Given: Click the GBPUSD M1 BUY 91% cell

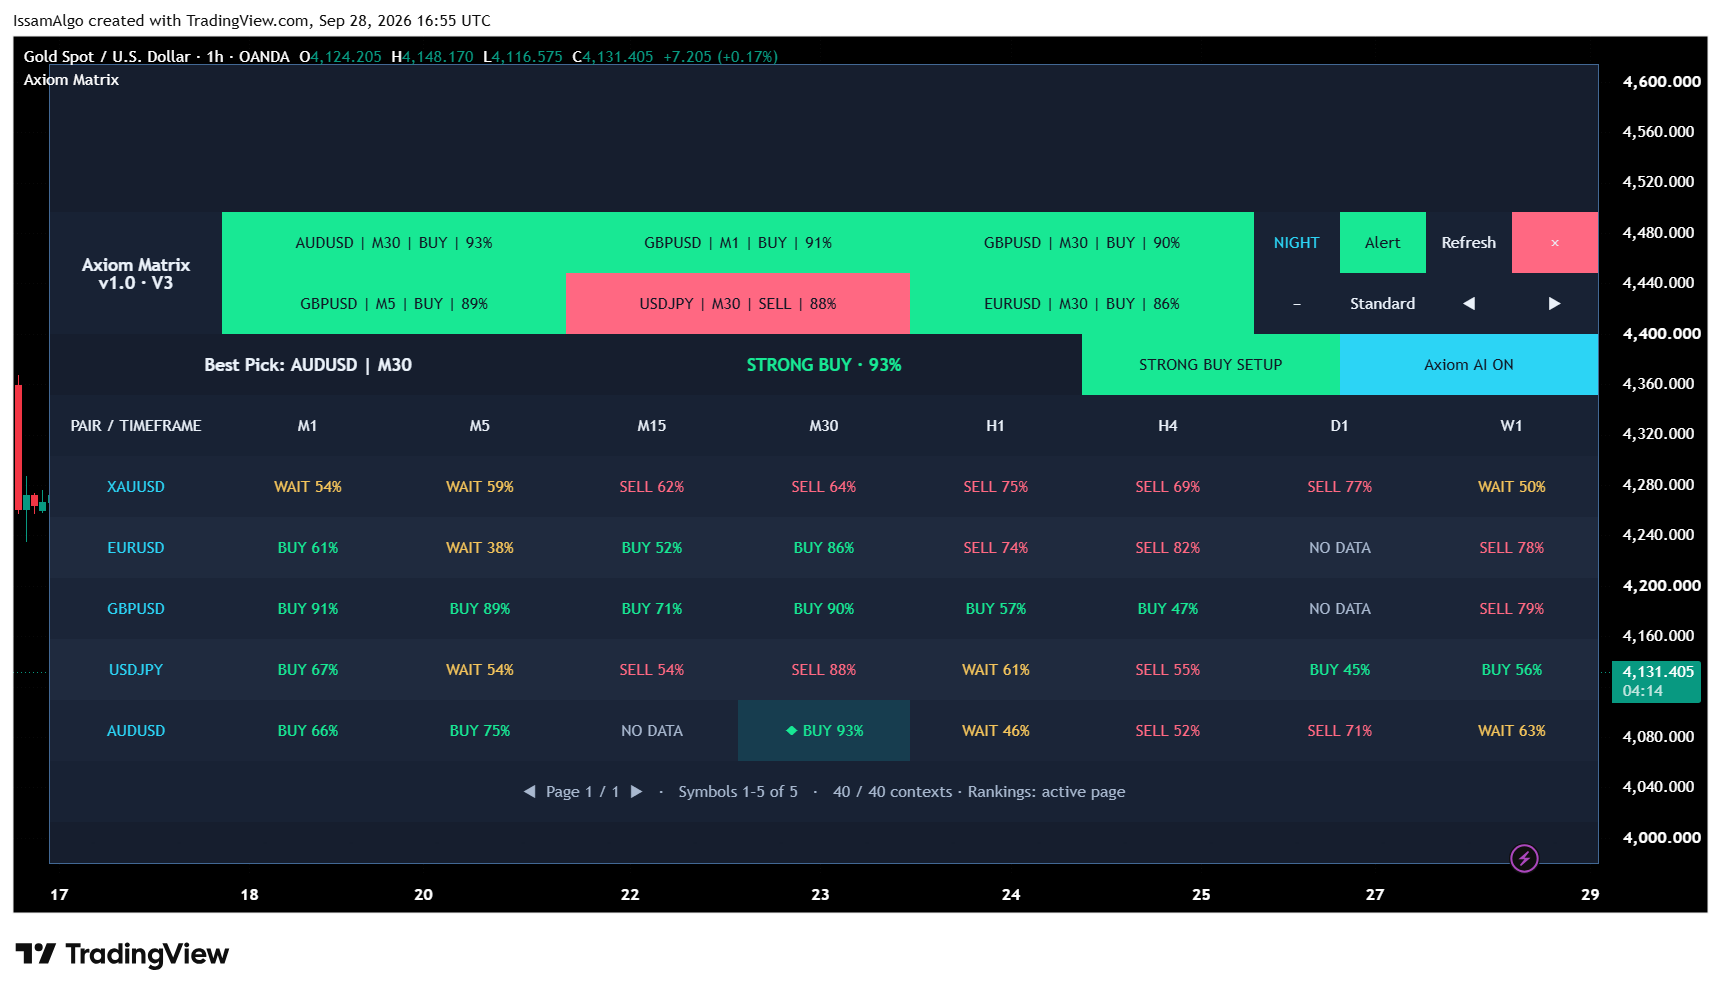Looking at the screenshot, I should coord(308,609).
